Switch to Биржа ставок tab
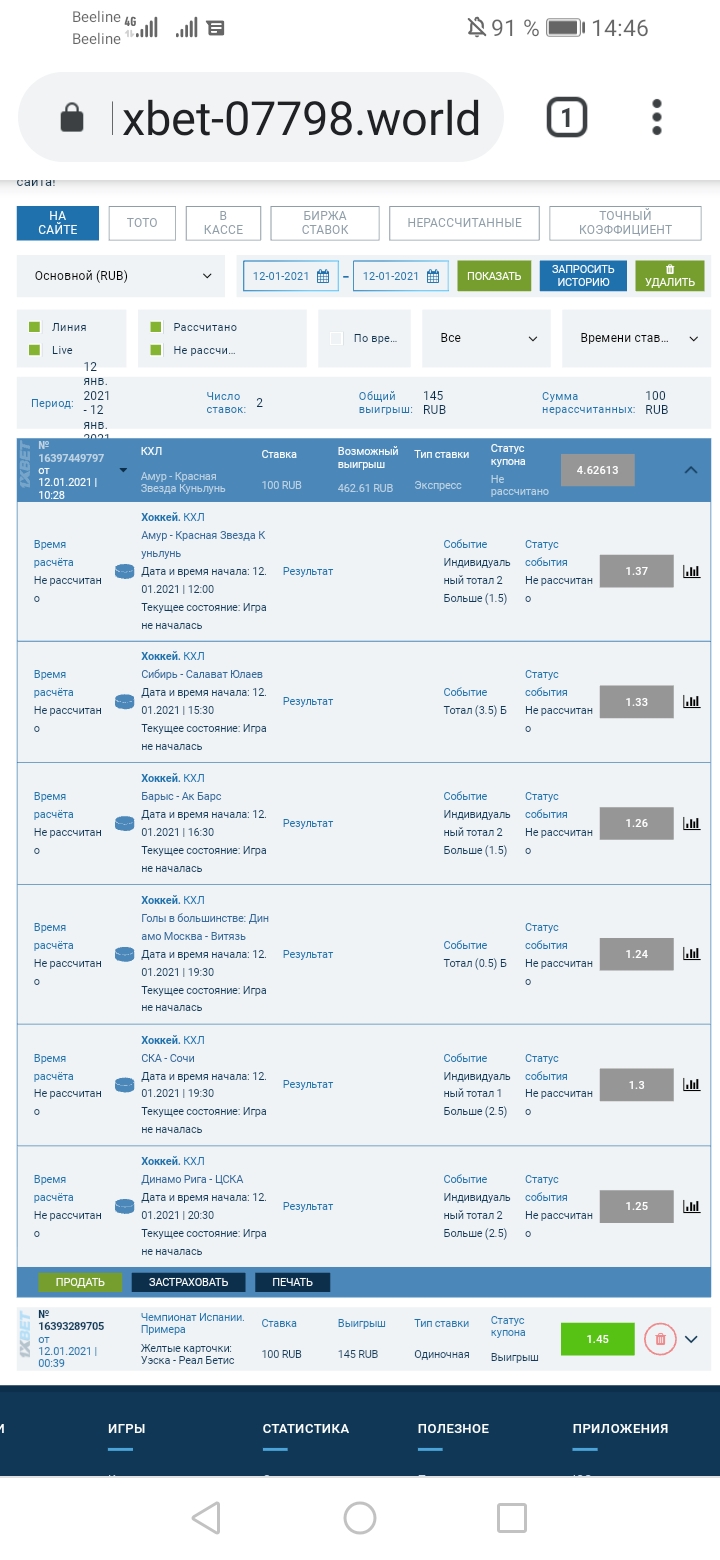Image resolution: width=720 pixels, height=1560 pixels. pos(325,223)
